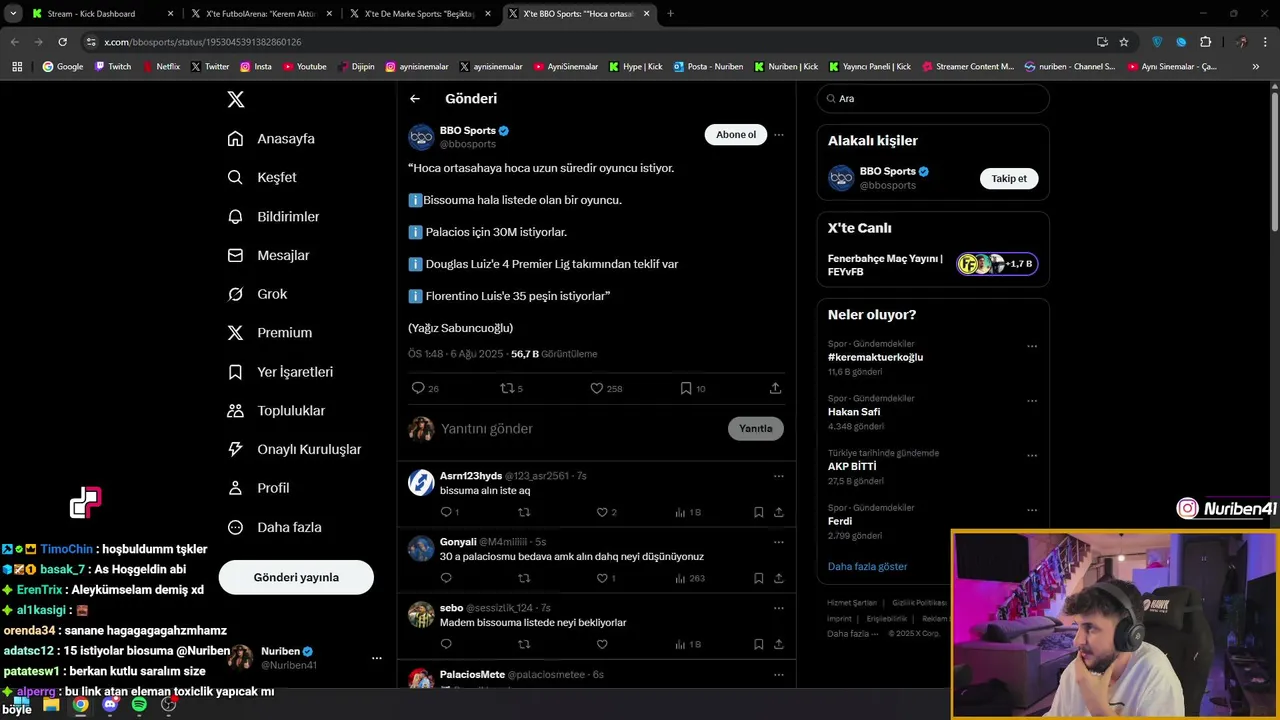This screenshot has width=1280, height=720.
Task: Open Onaylı Kuruluşlar in the sidebar
Action: (x=294, y=449)
